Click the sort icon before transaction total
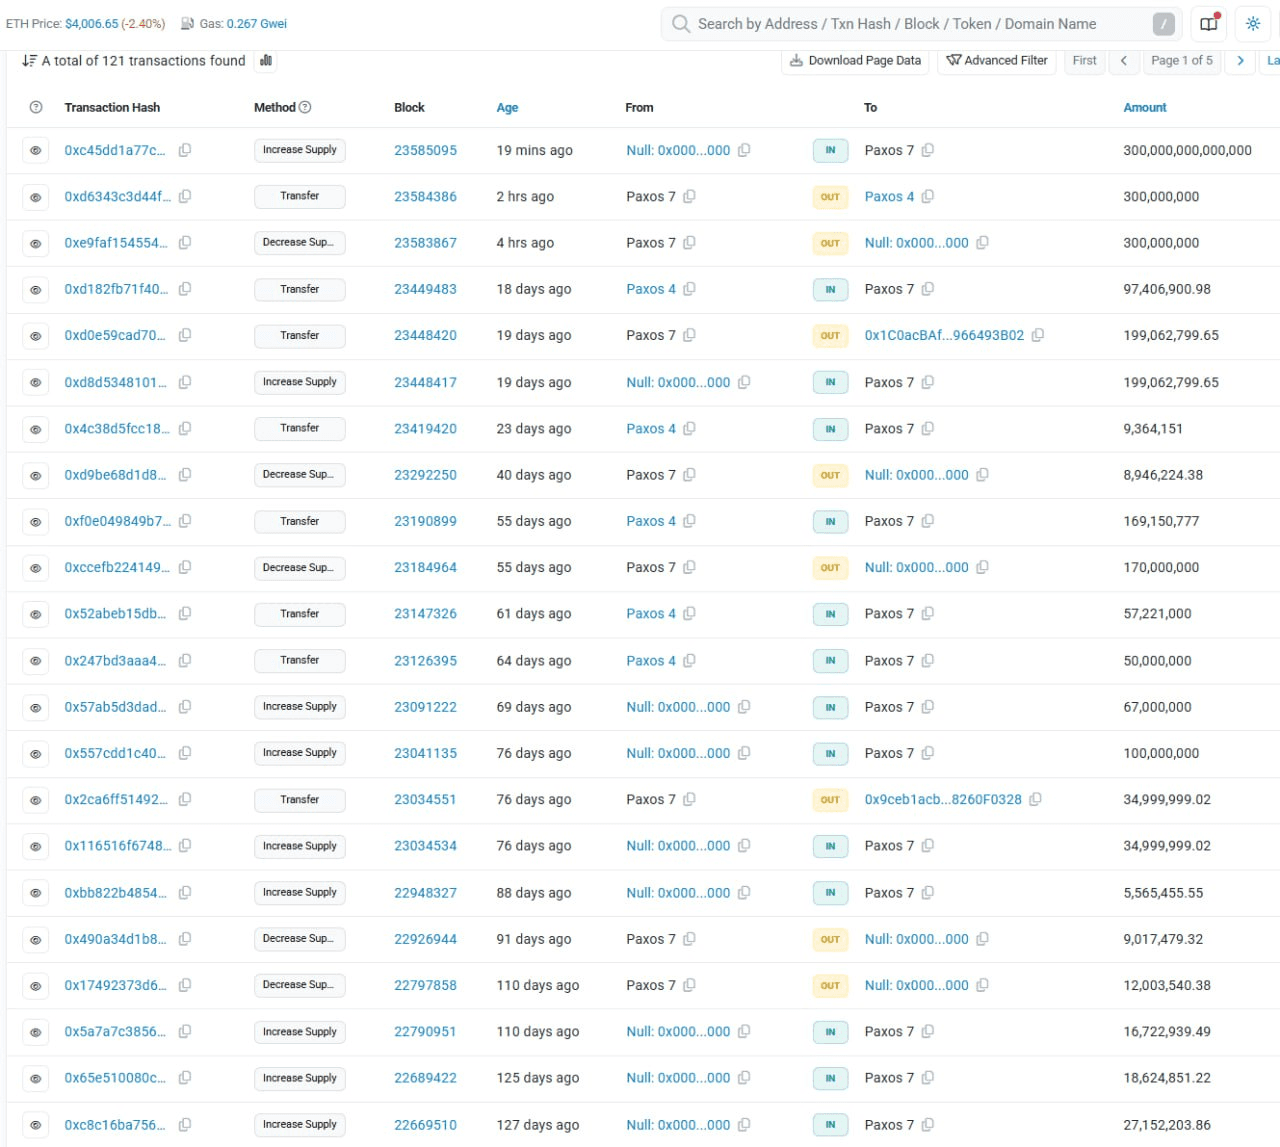 coord(29,61)
